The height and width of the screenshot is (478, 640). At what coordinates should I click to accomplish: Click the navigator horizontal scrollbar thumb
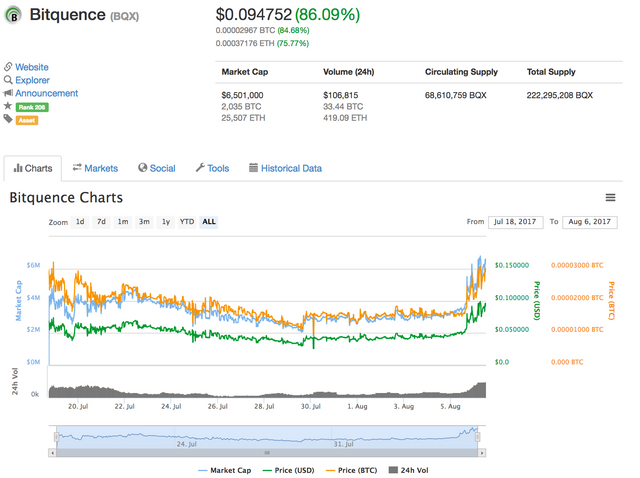point(267,453)
